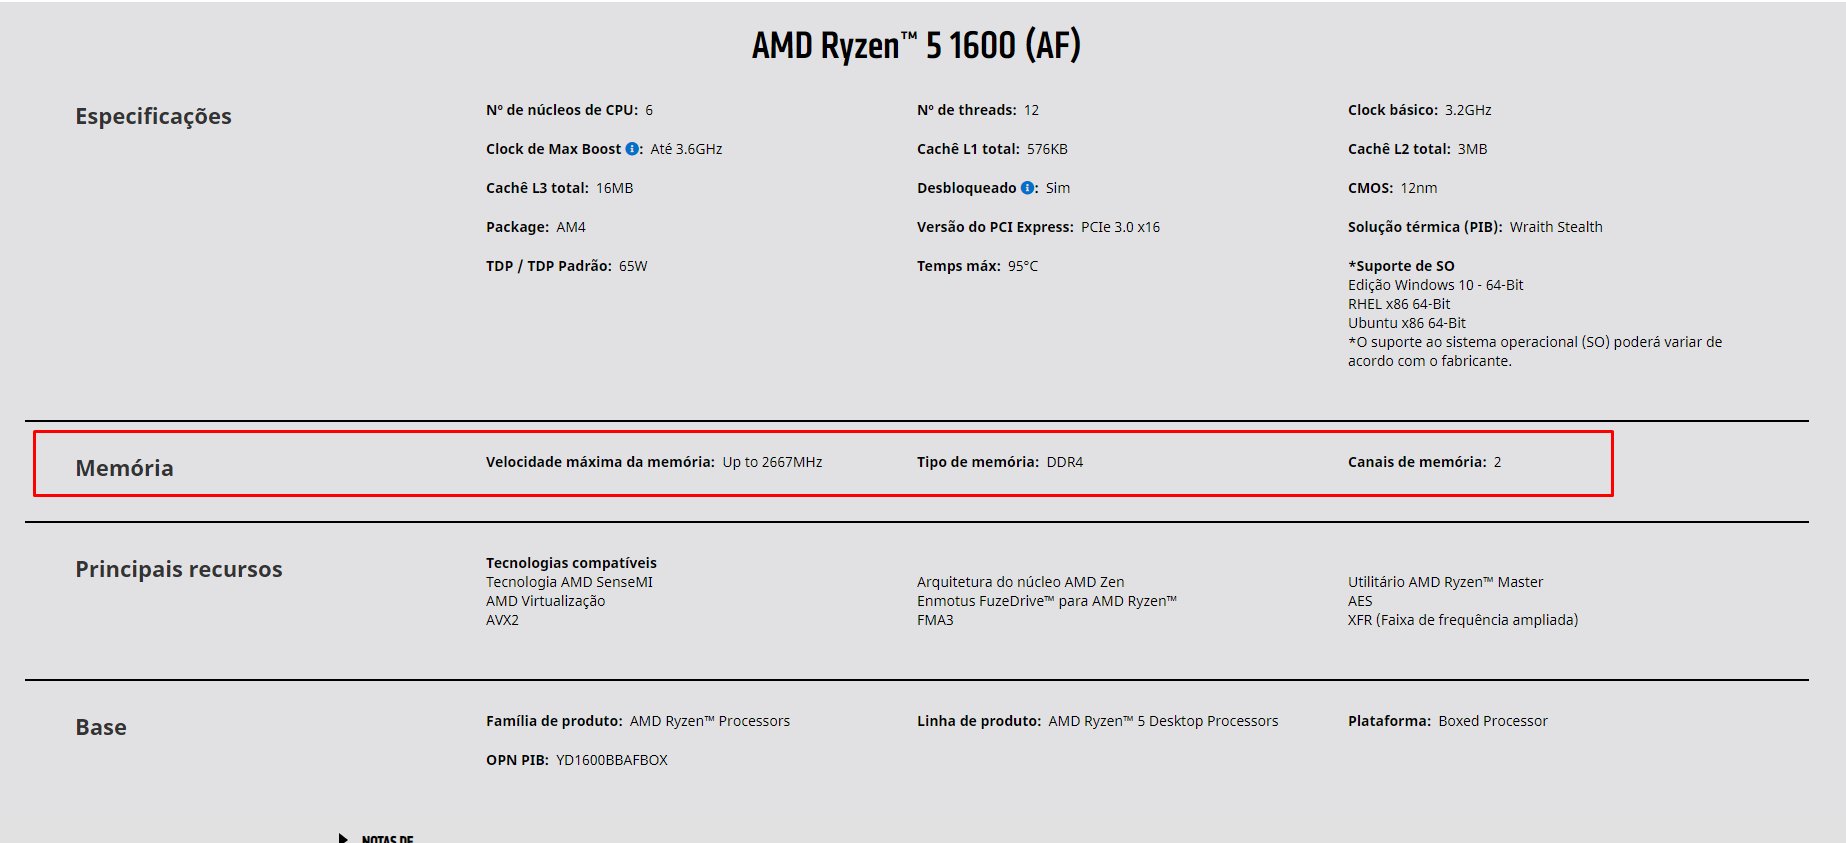Select the Enmotus FuzeDrive para AMD Ryzen entry
The width and height of the screenshot is (1846, 843).
click(1047, 601)
